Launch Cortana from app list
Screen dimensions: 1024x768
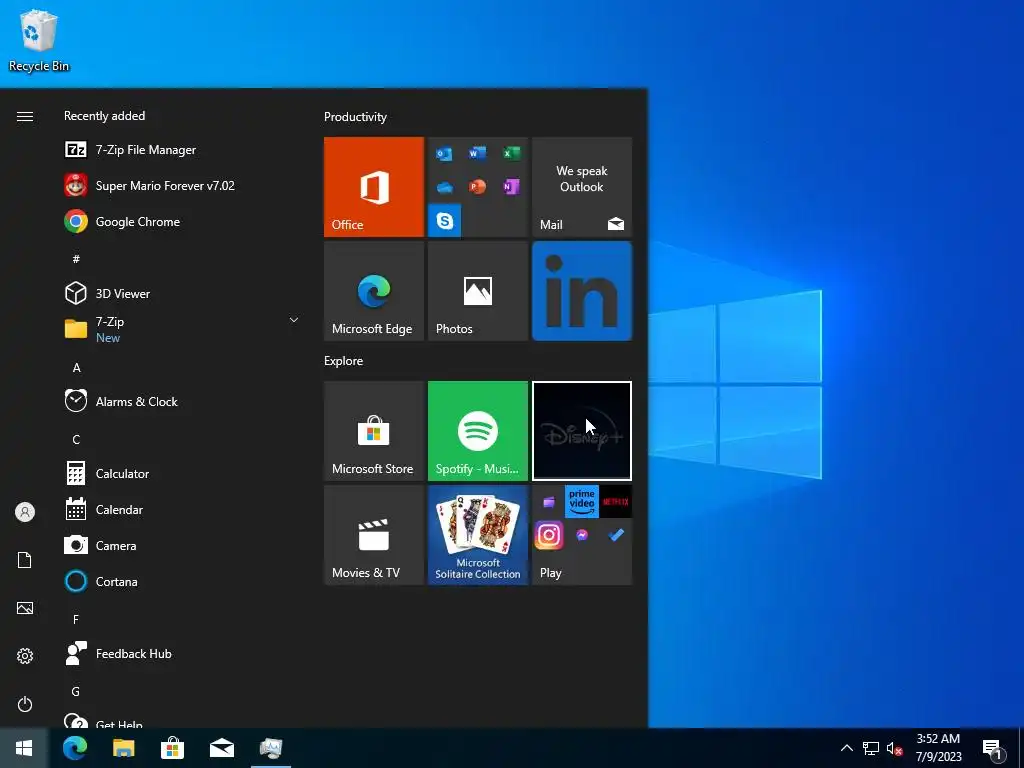[x=183, y=581]
